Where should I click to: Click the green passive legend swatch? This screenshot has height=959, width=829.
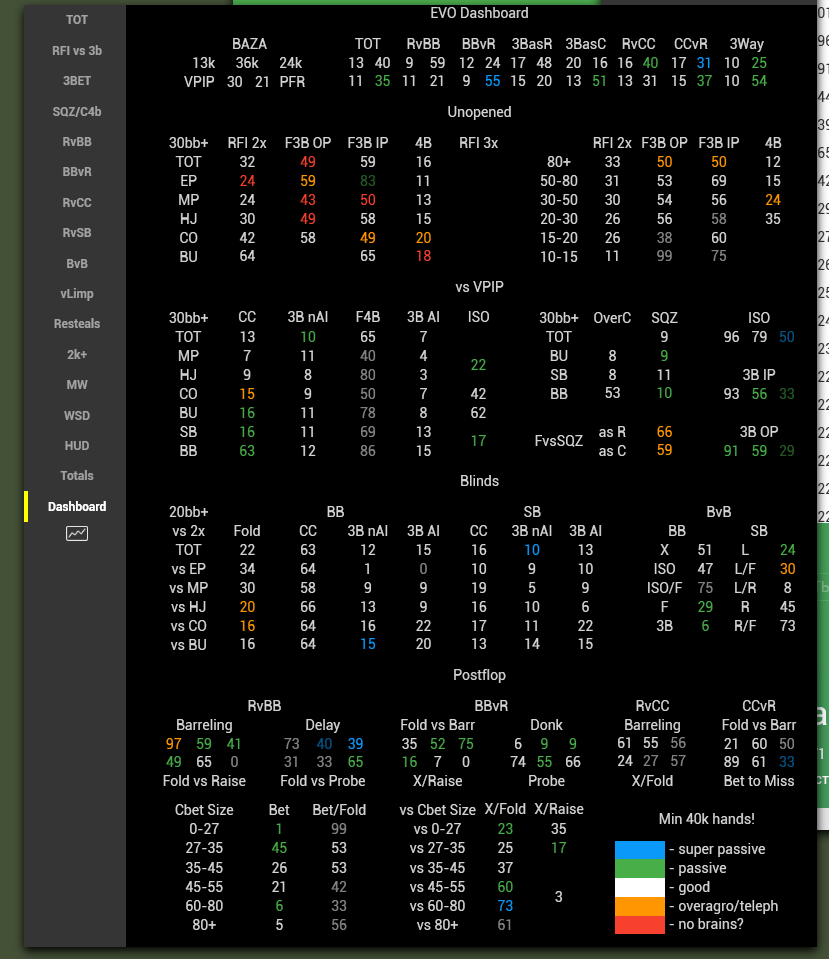click(639, 868)
